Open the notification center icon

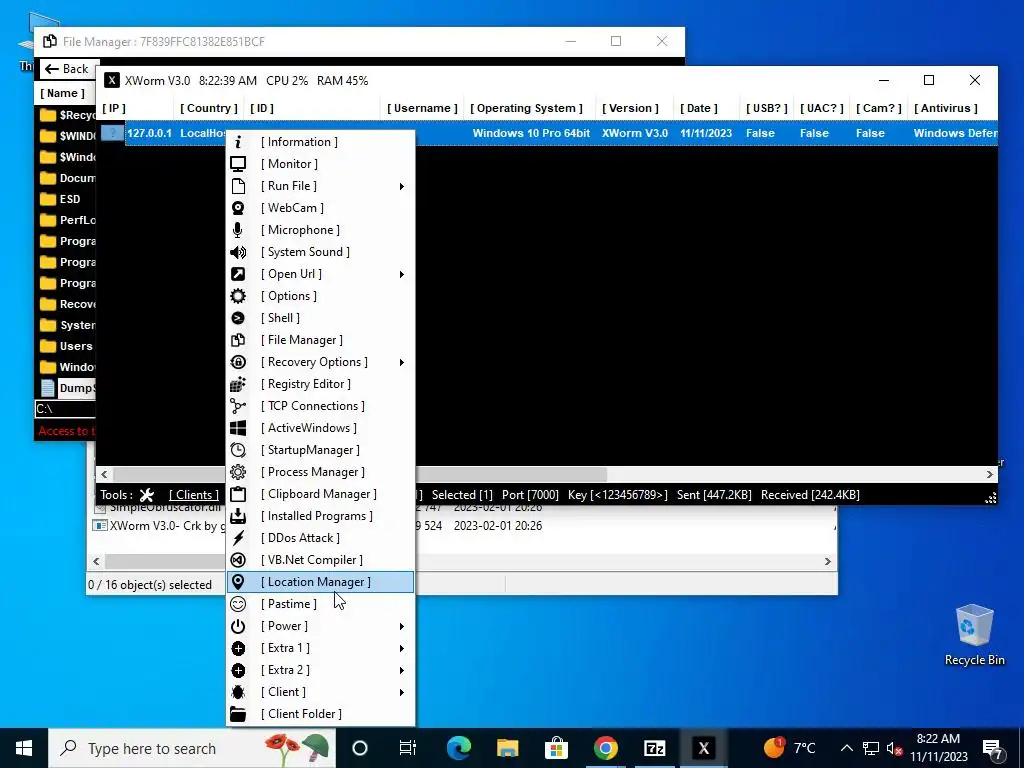point(993,749)
